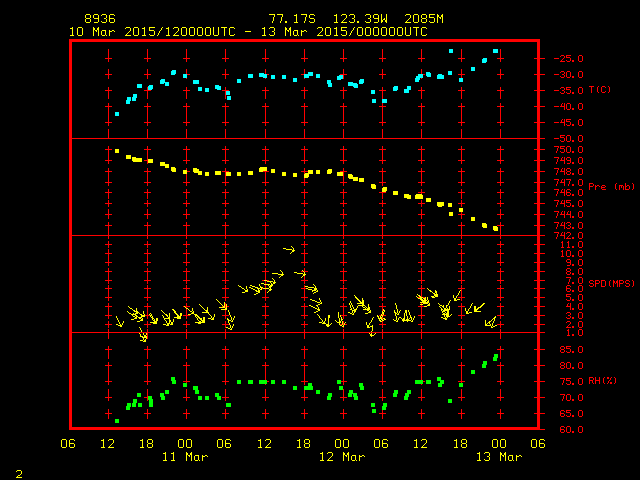Click end time 13 Mar 2015/000000UTC
640x480 pixels.
344,32
